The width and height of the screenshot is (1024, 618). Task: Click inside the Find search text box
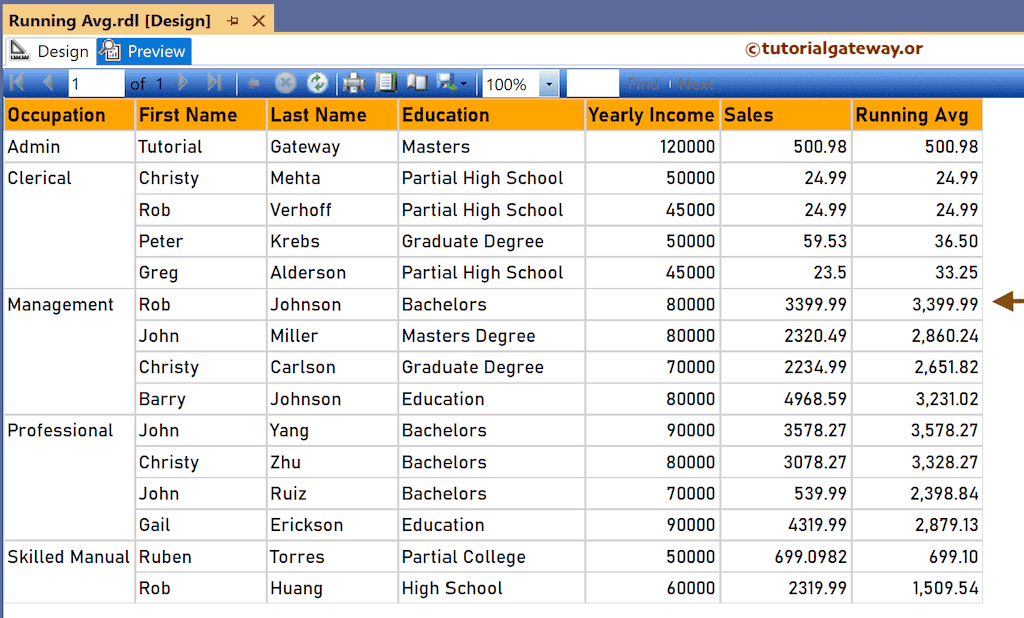[x=592, y=84]
